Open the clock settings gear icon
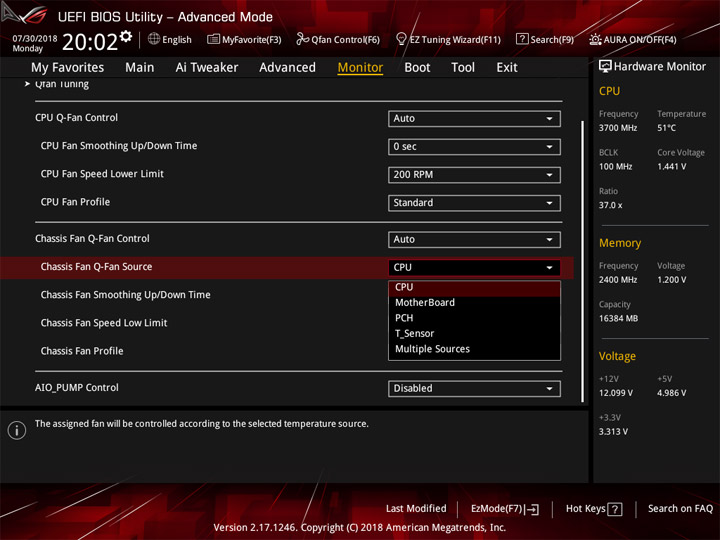Screen dimensions: 720x540 point(126,36)
